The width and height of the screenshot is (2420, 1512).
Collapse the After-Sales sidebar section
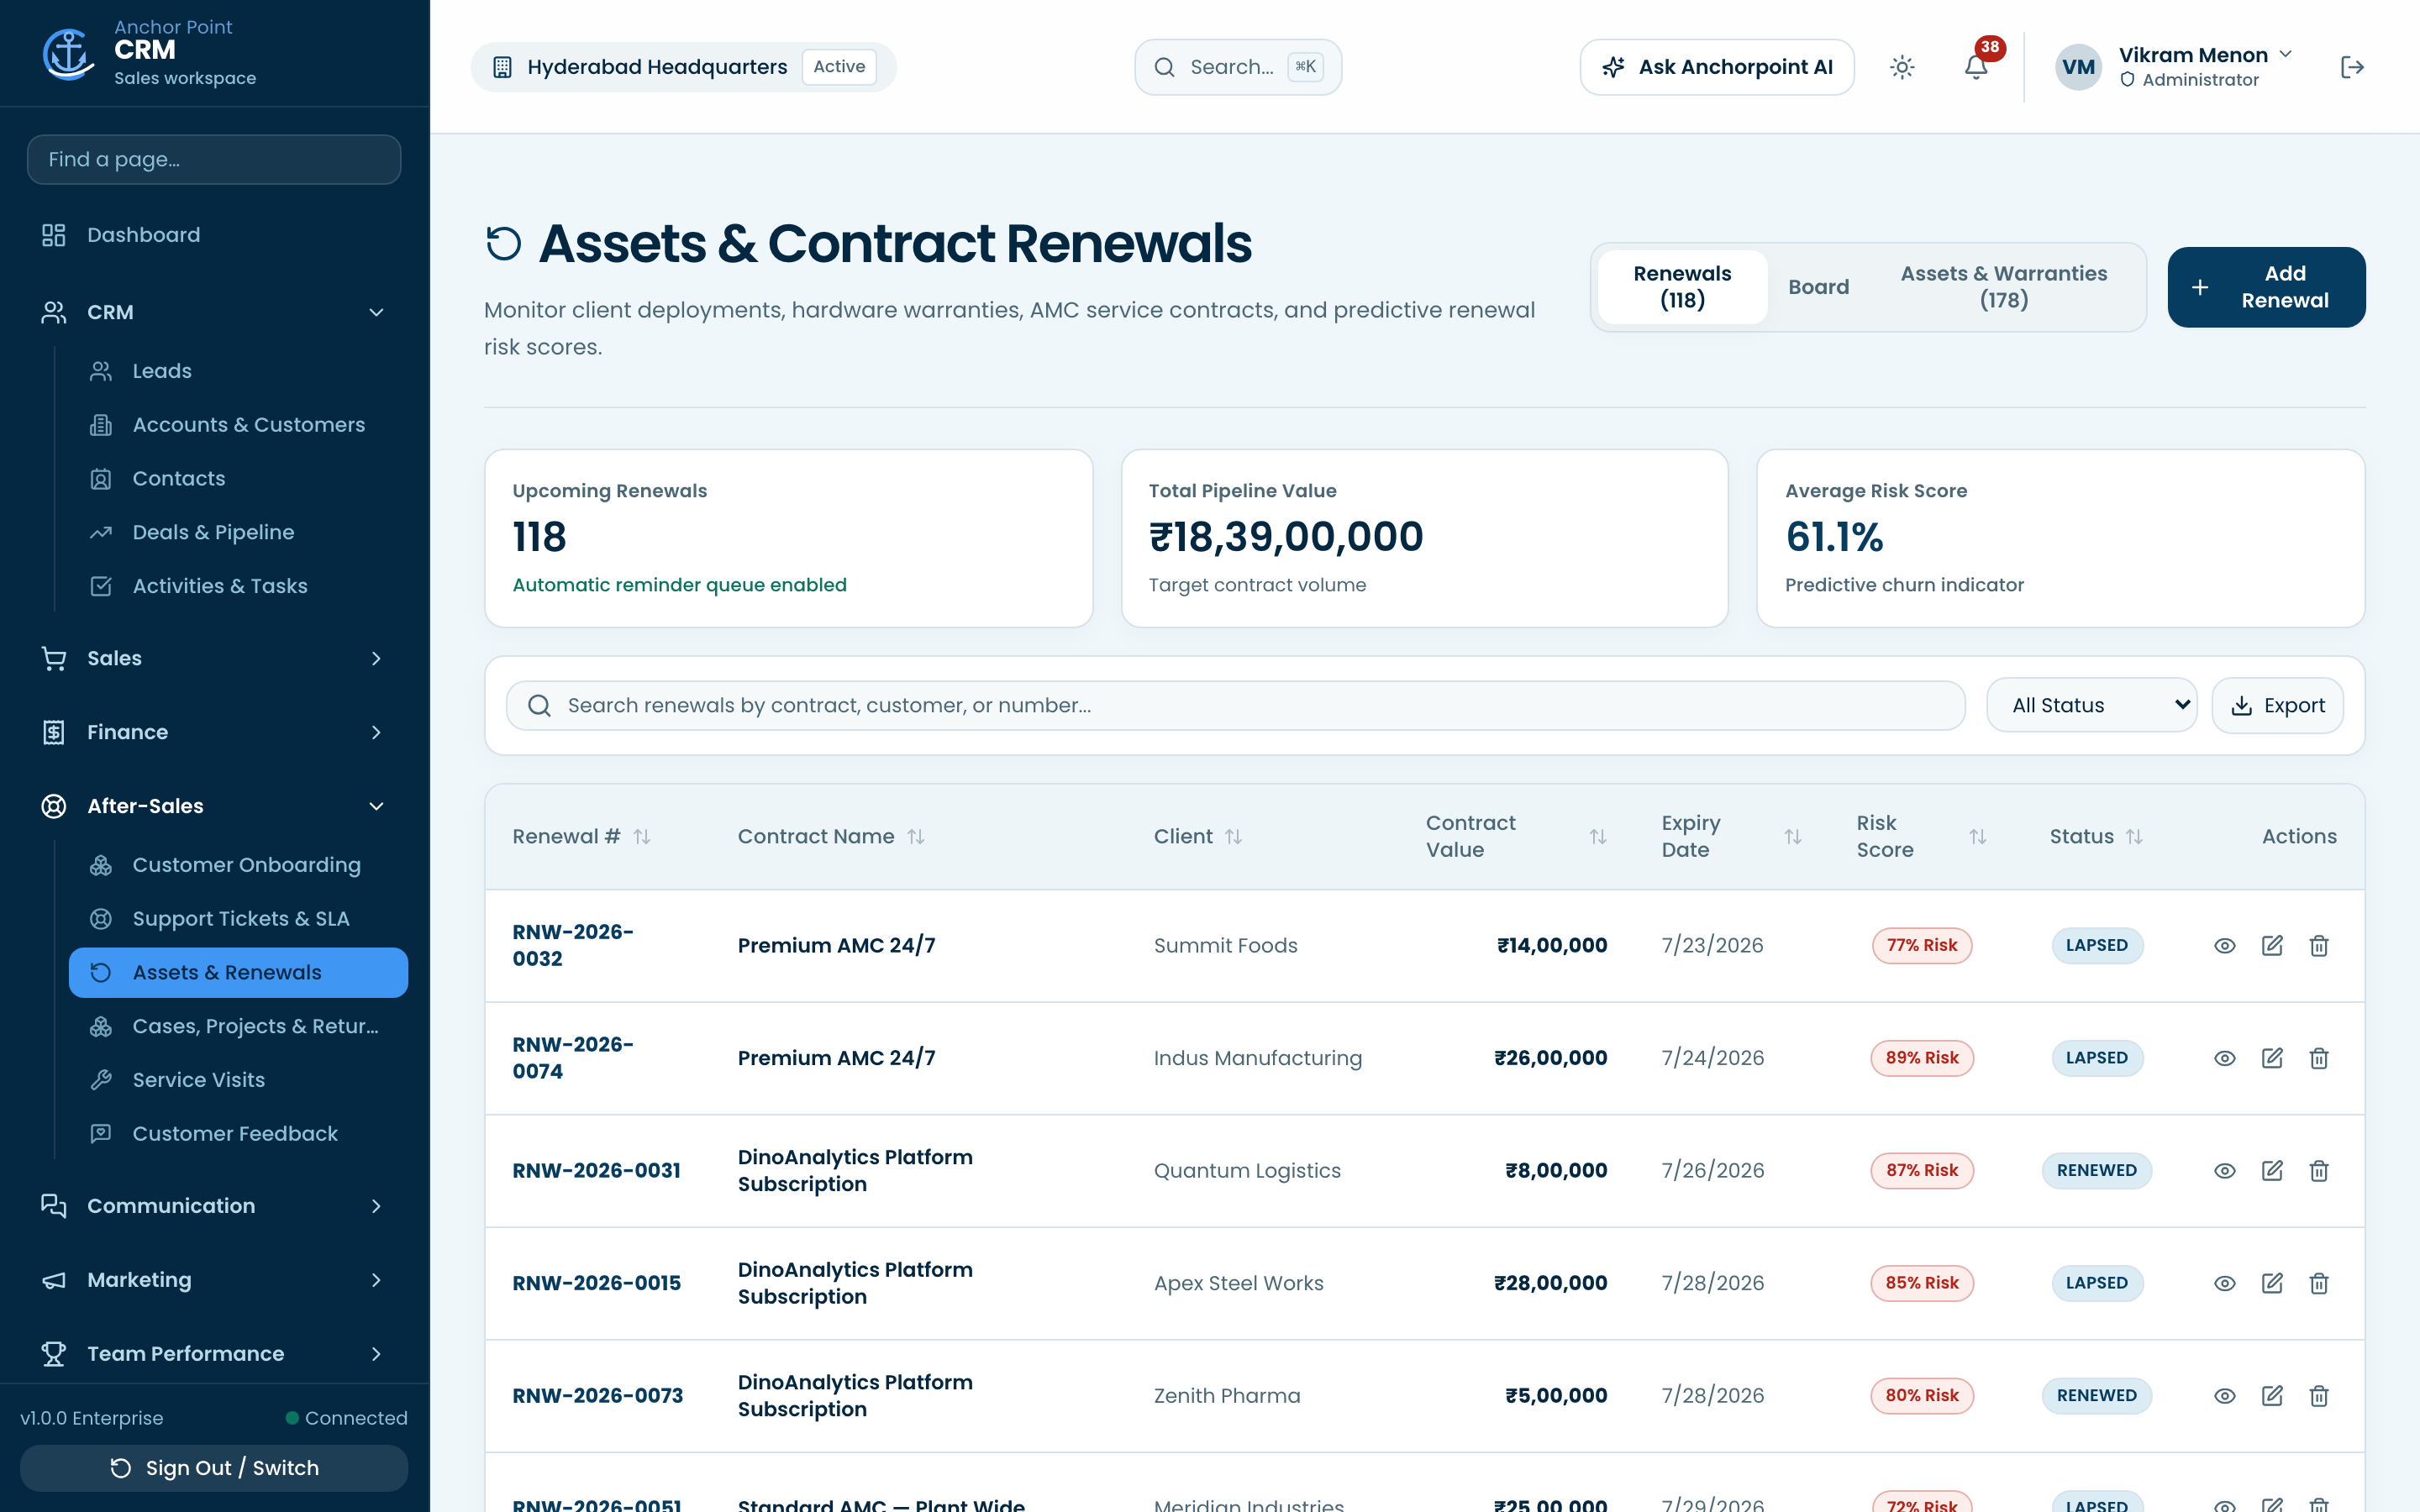pos(214,806)
